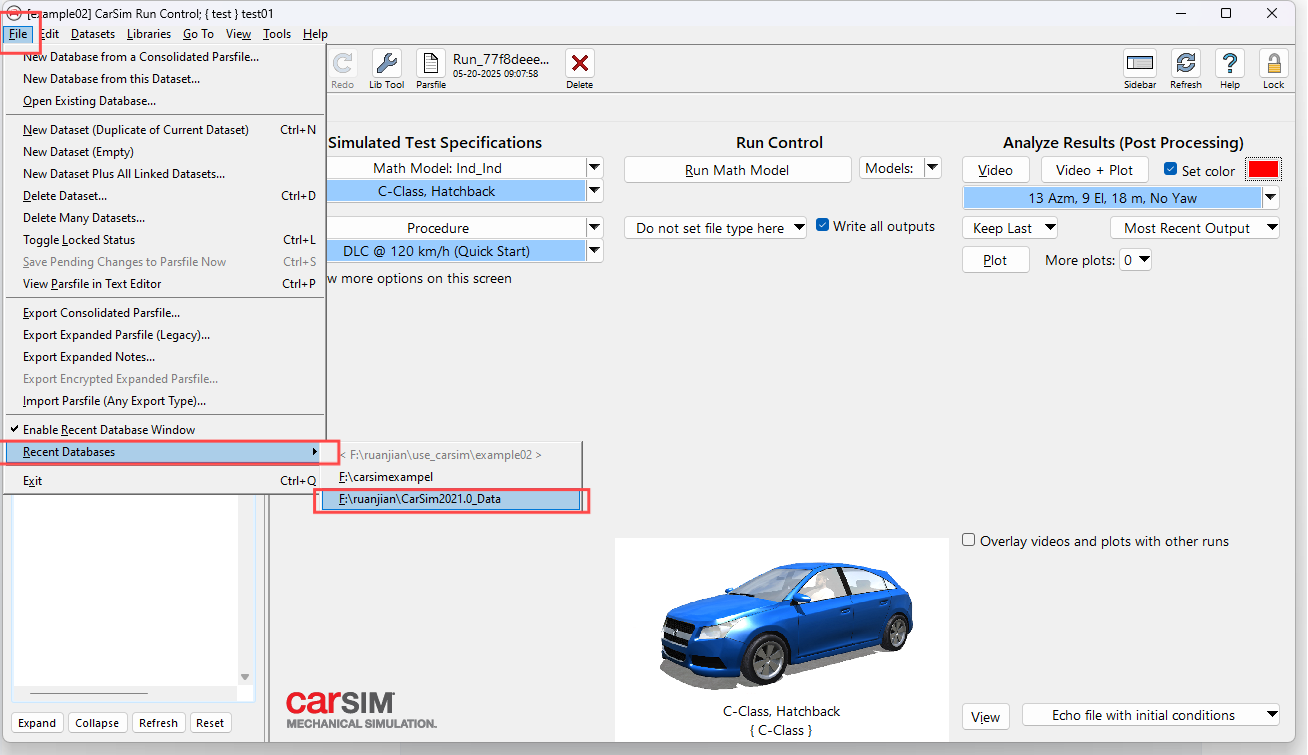Click the Refresh button below the sidebar tree
Viewport: 1308px width, 755px height.
158,723
